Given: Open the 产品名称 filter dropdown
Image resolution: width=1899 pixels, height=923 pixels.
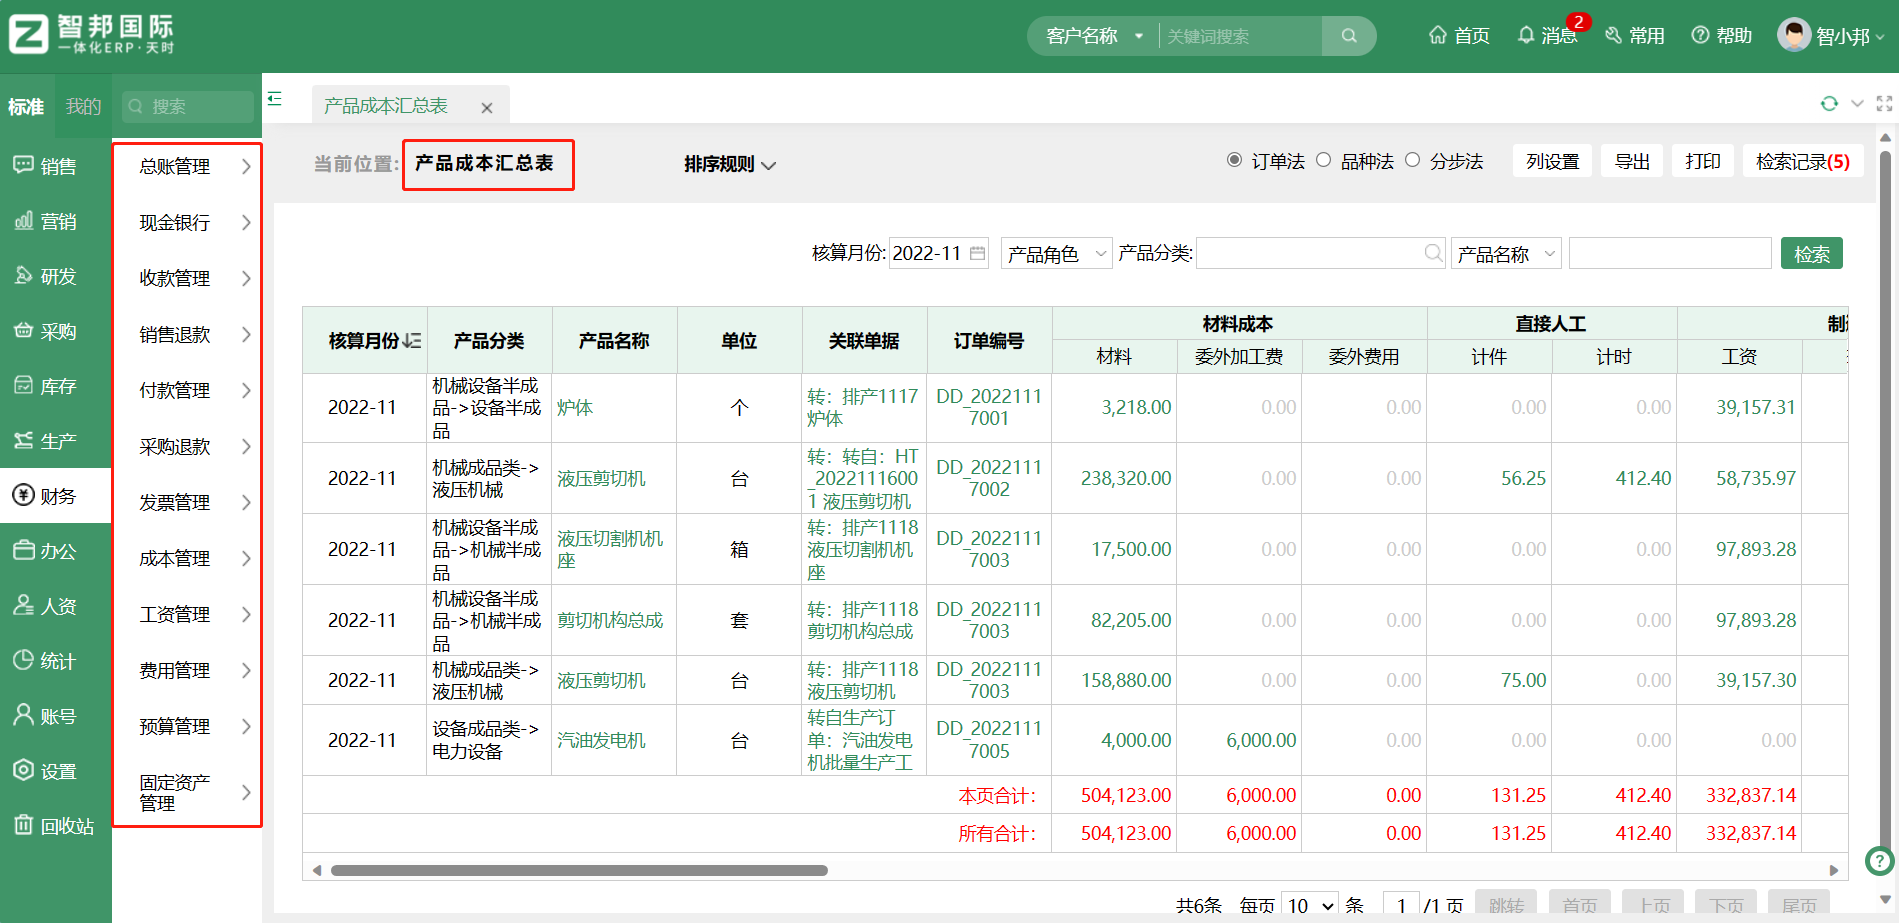Looking at the screenshot, I should (x=1506, y=254).
